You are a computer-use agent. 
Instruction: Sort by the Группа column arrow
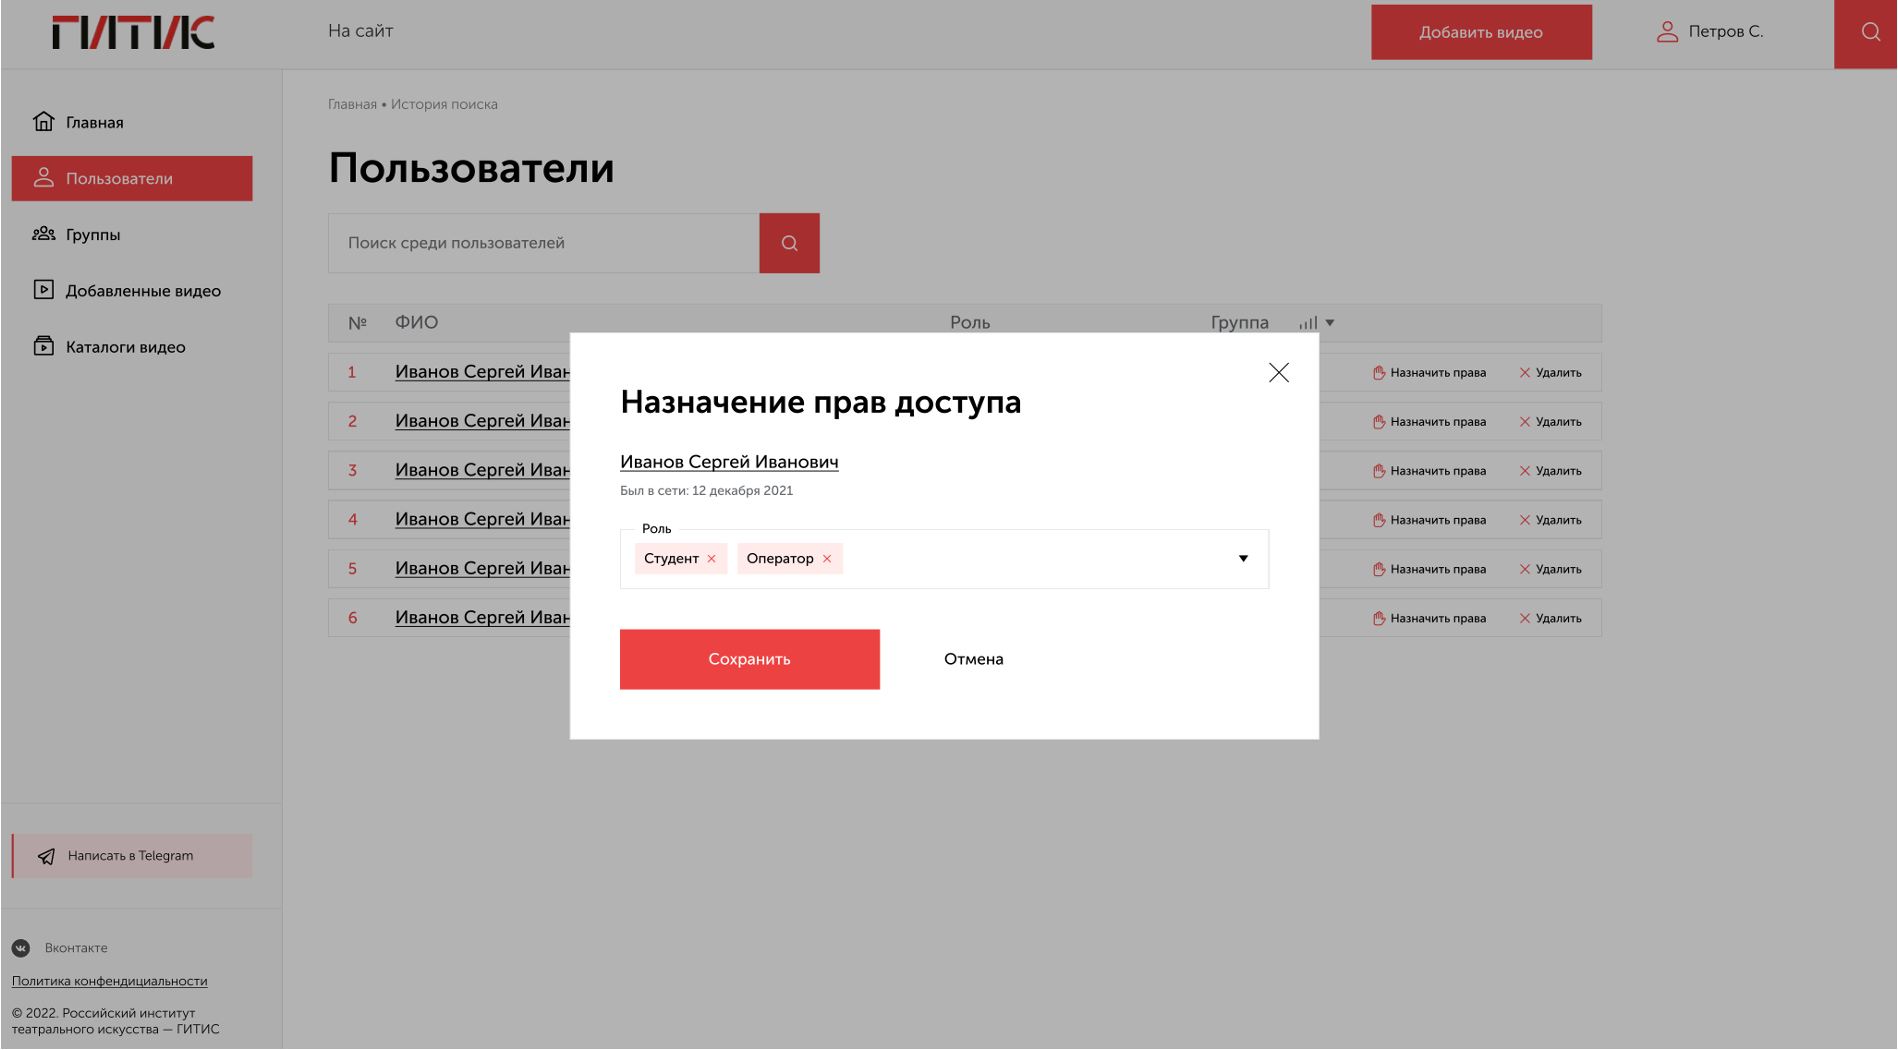point(1330,323)
